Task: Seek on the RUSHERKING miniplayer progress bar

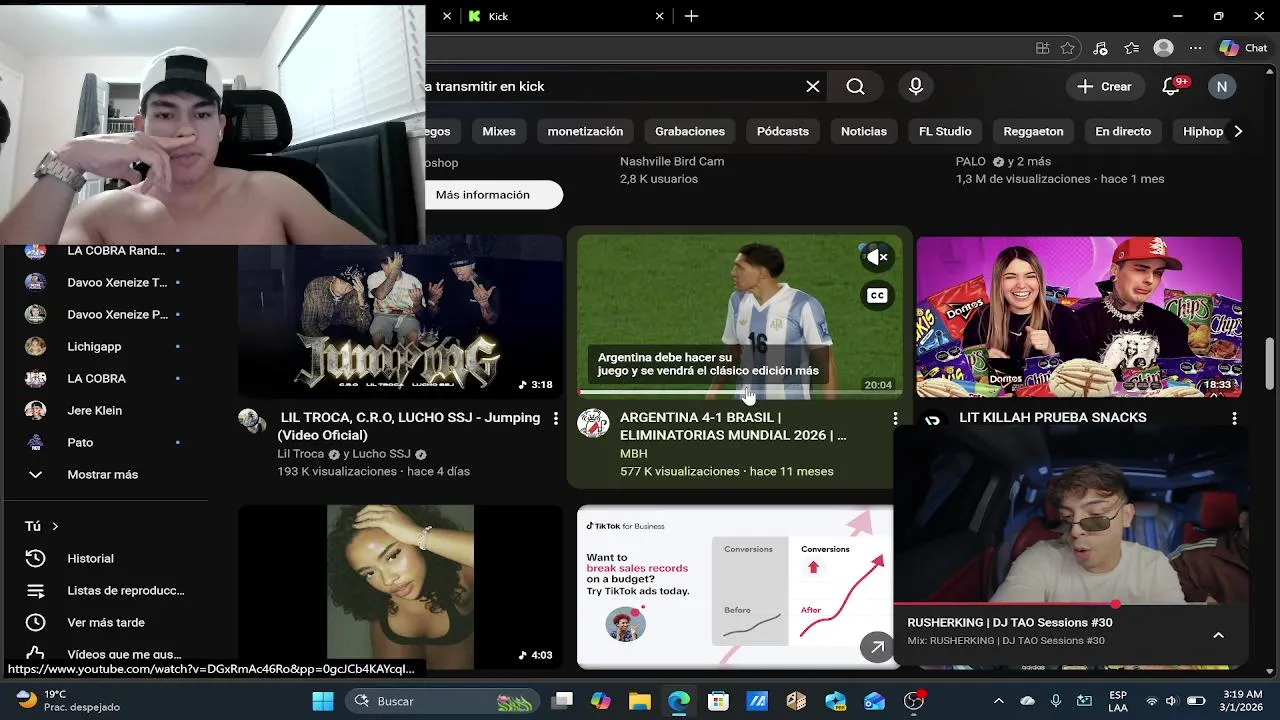Action: point(1070,604)
